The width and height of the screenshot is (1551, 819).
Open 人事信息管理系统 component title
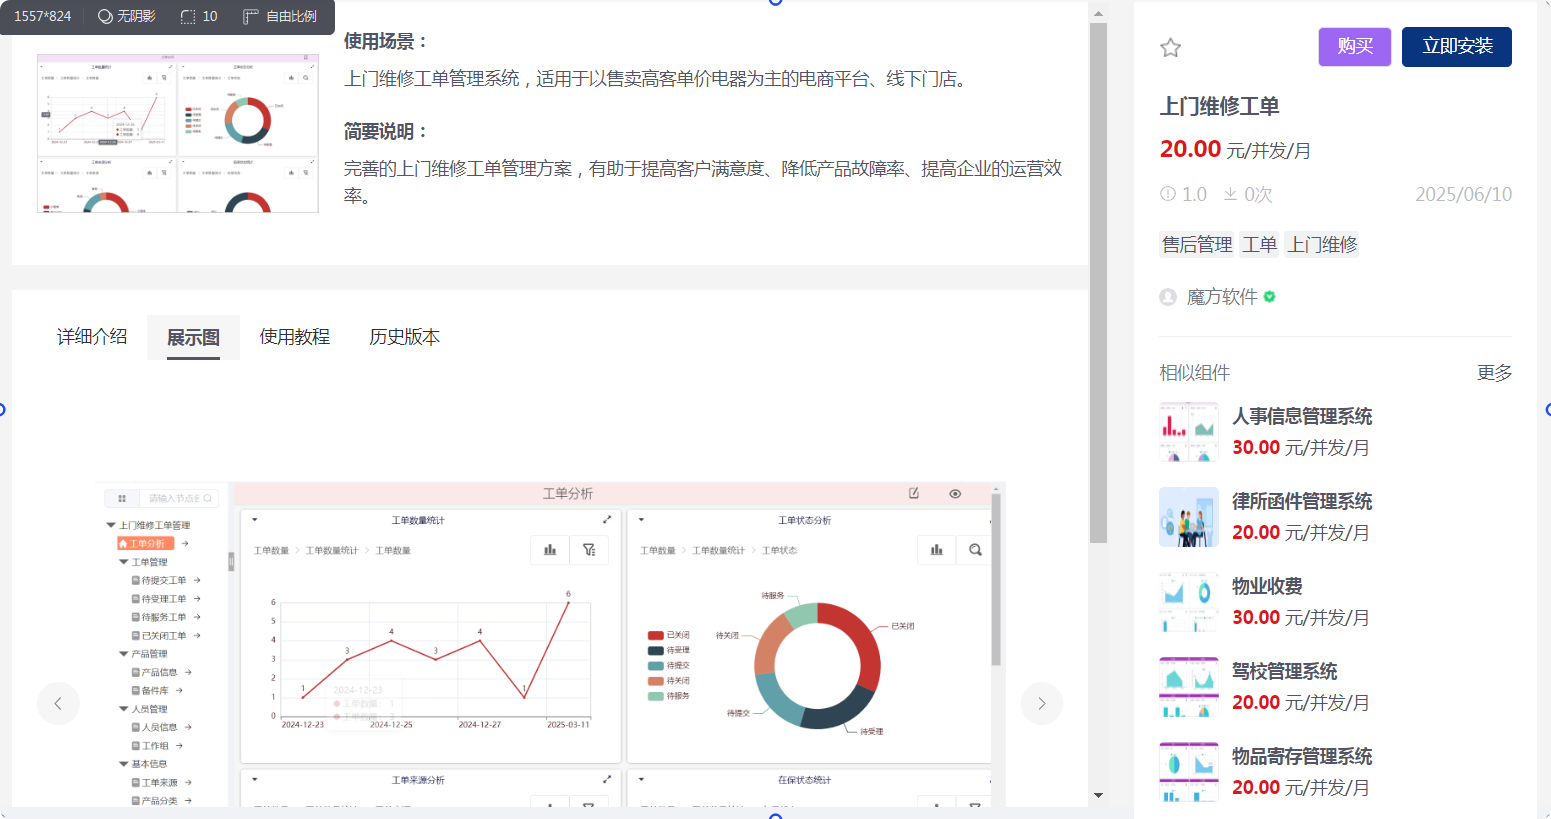coord(1302,416)
